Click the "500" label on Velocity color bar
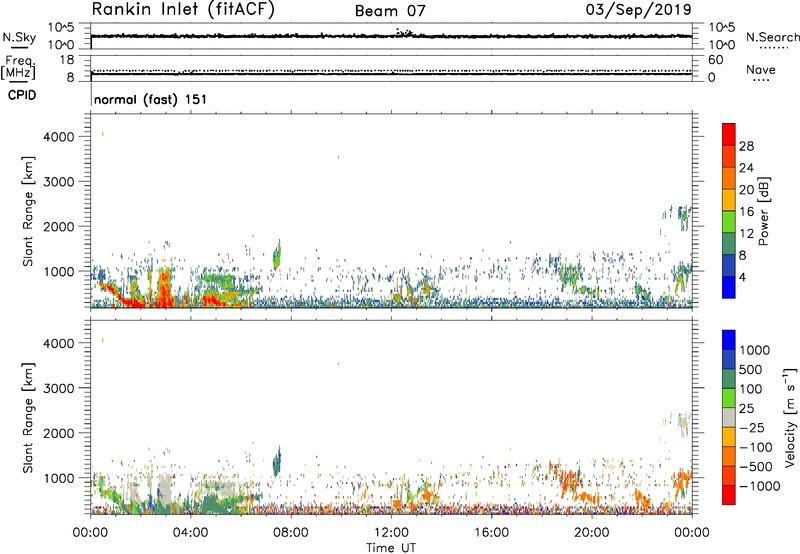800x554 pixels. (x=751, y=369)
